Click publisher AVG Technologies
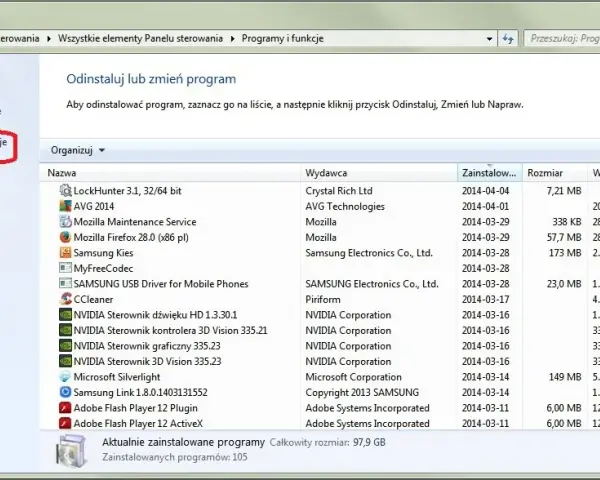600x480 pixels. 345,206
